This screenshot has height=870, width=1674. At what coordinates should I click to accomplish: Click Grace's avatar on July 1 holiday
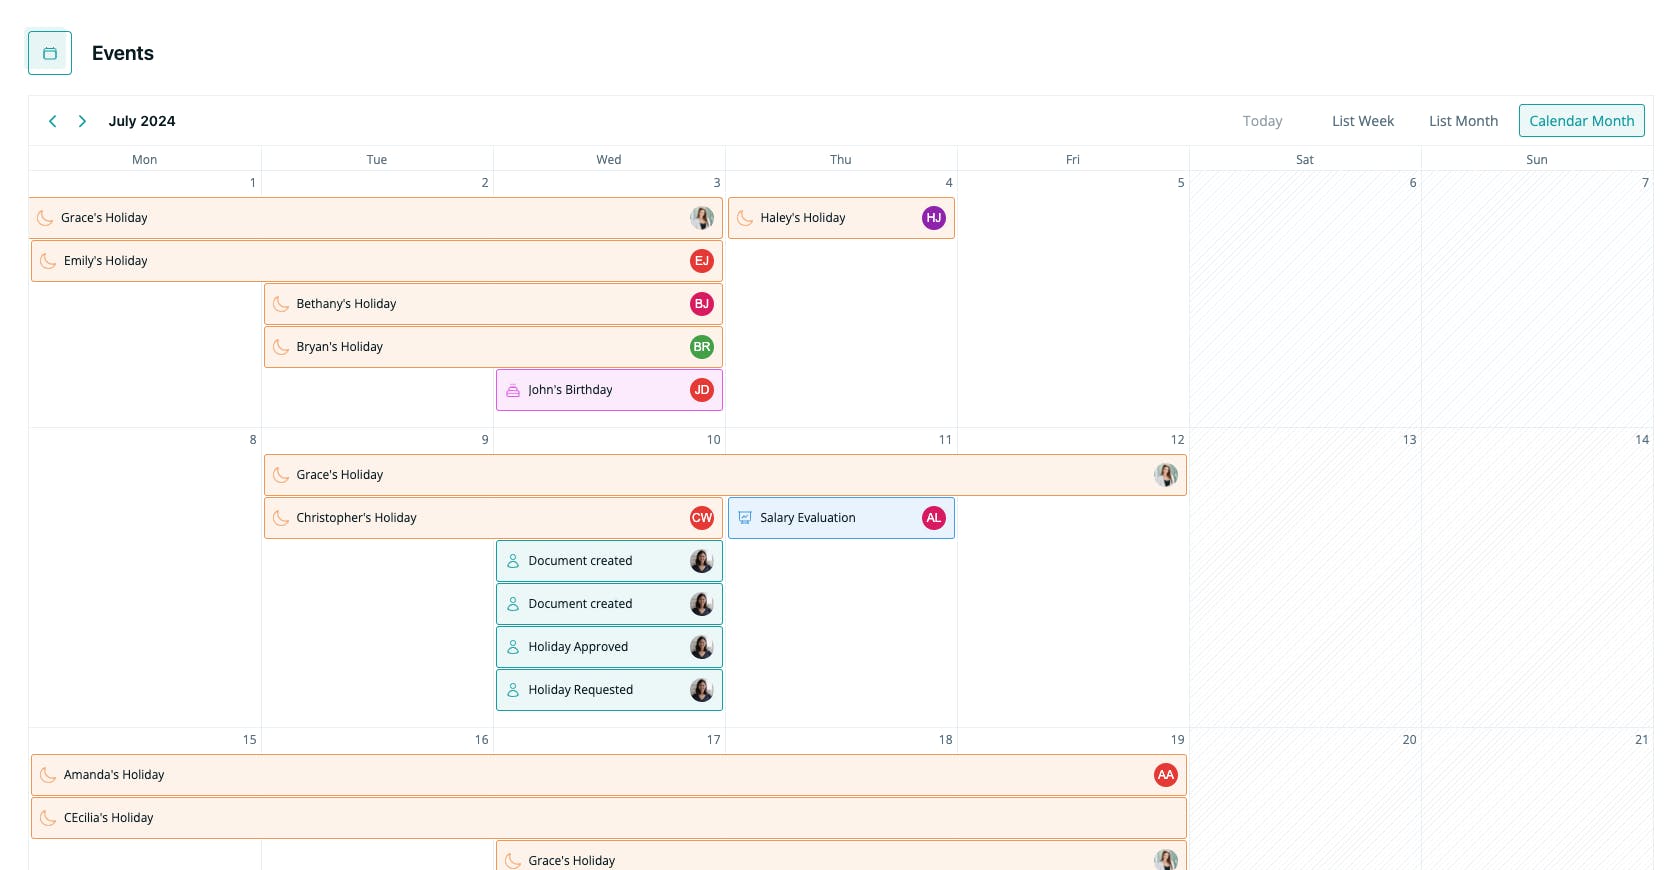702,218
